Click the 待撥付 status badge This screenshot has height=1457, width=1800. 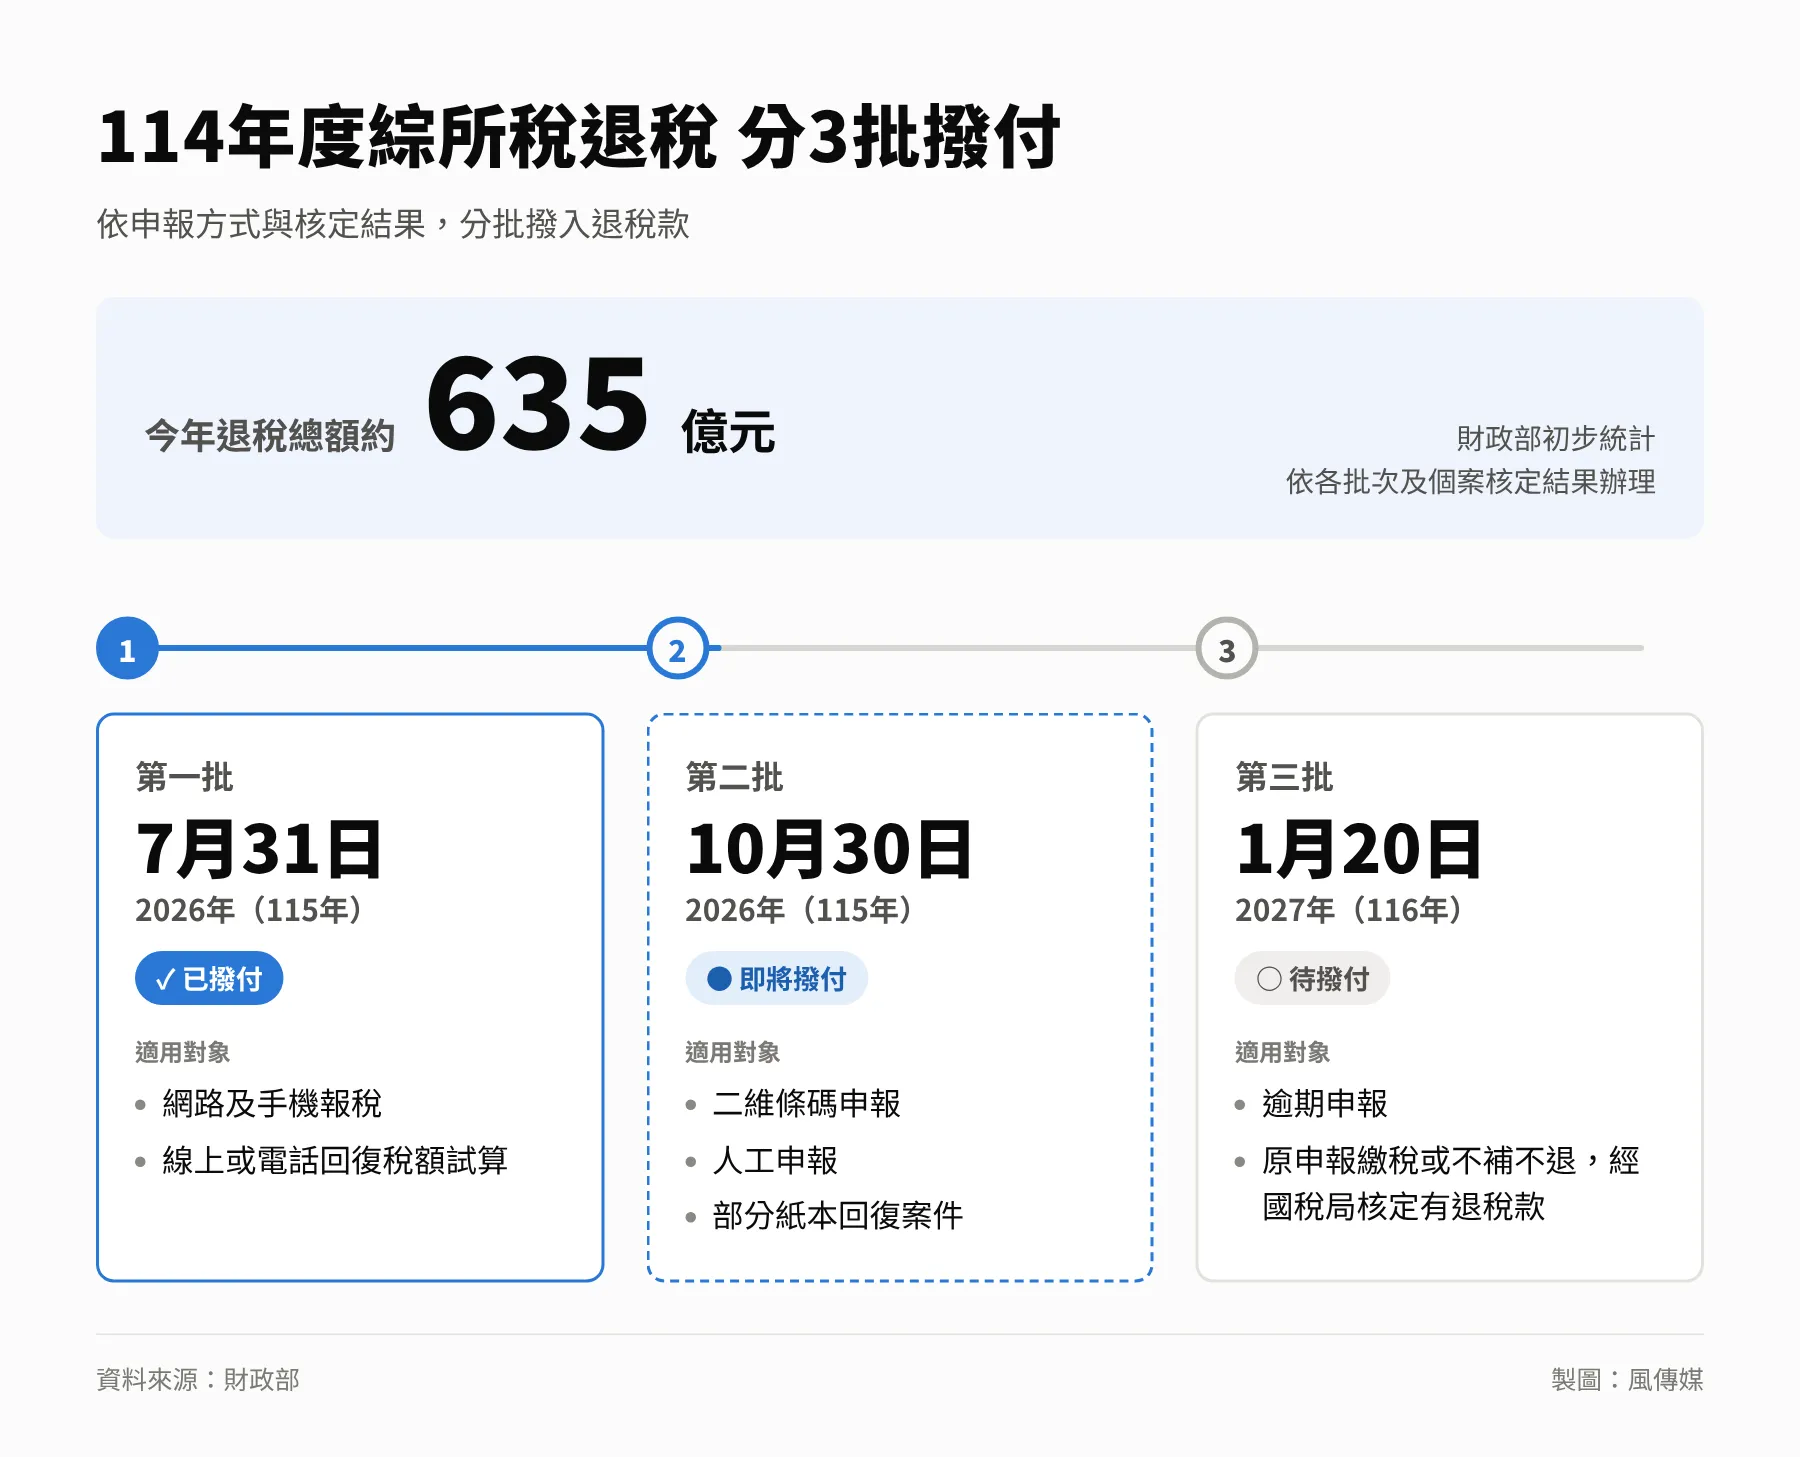[x=1312, y=978]
